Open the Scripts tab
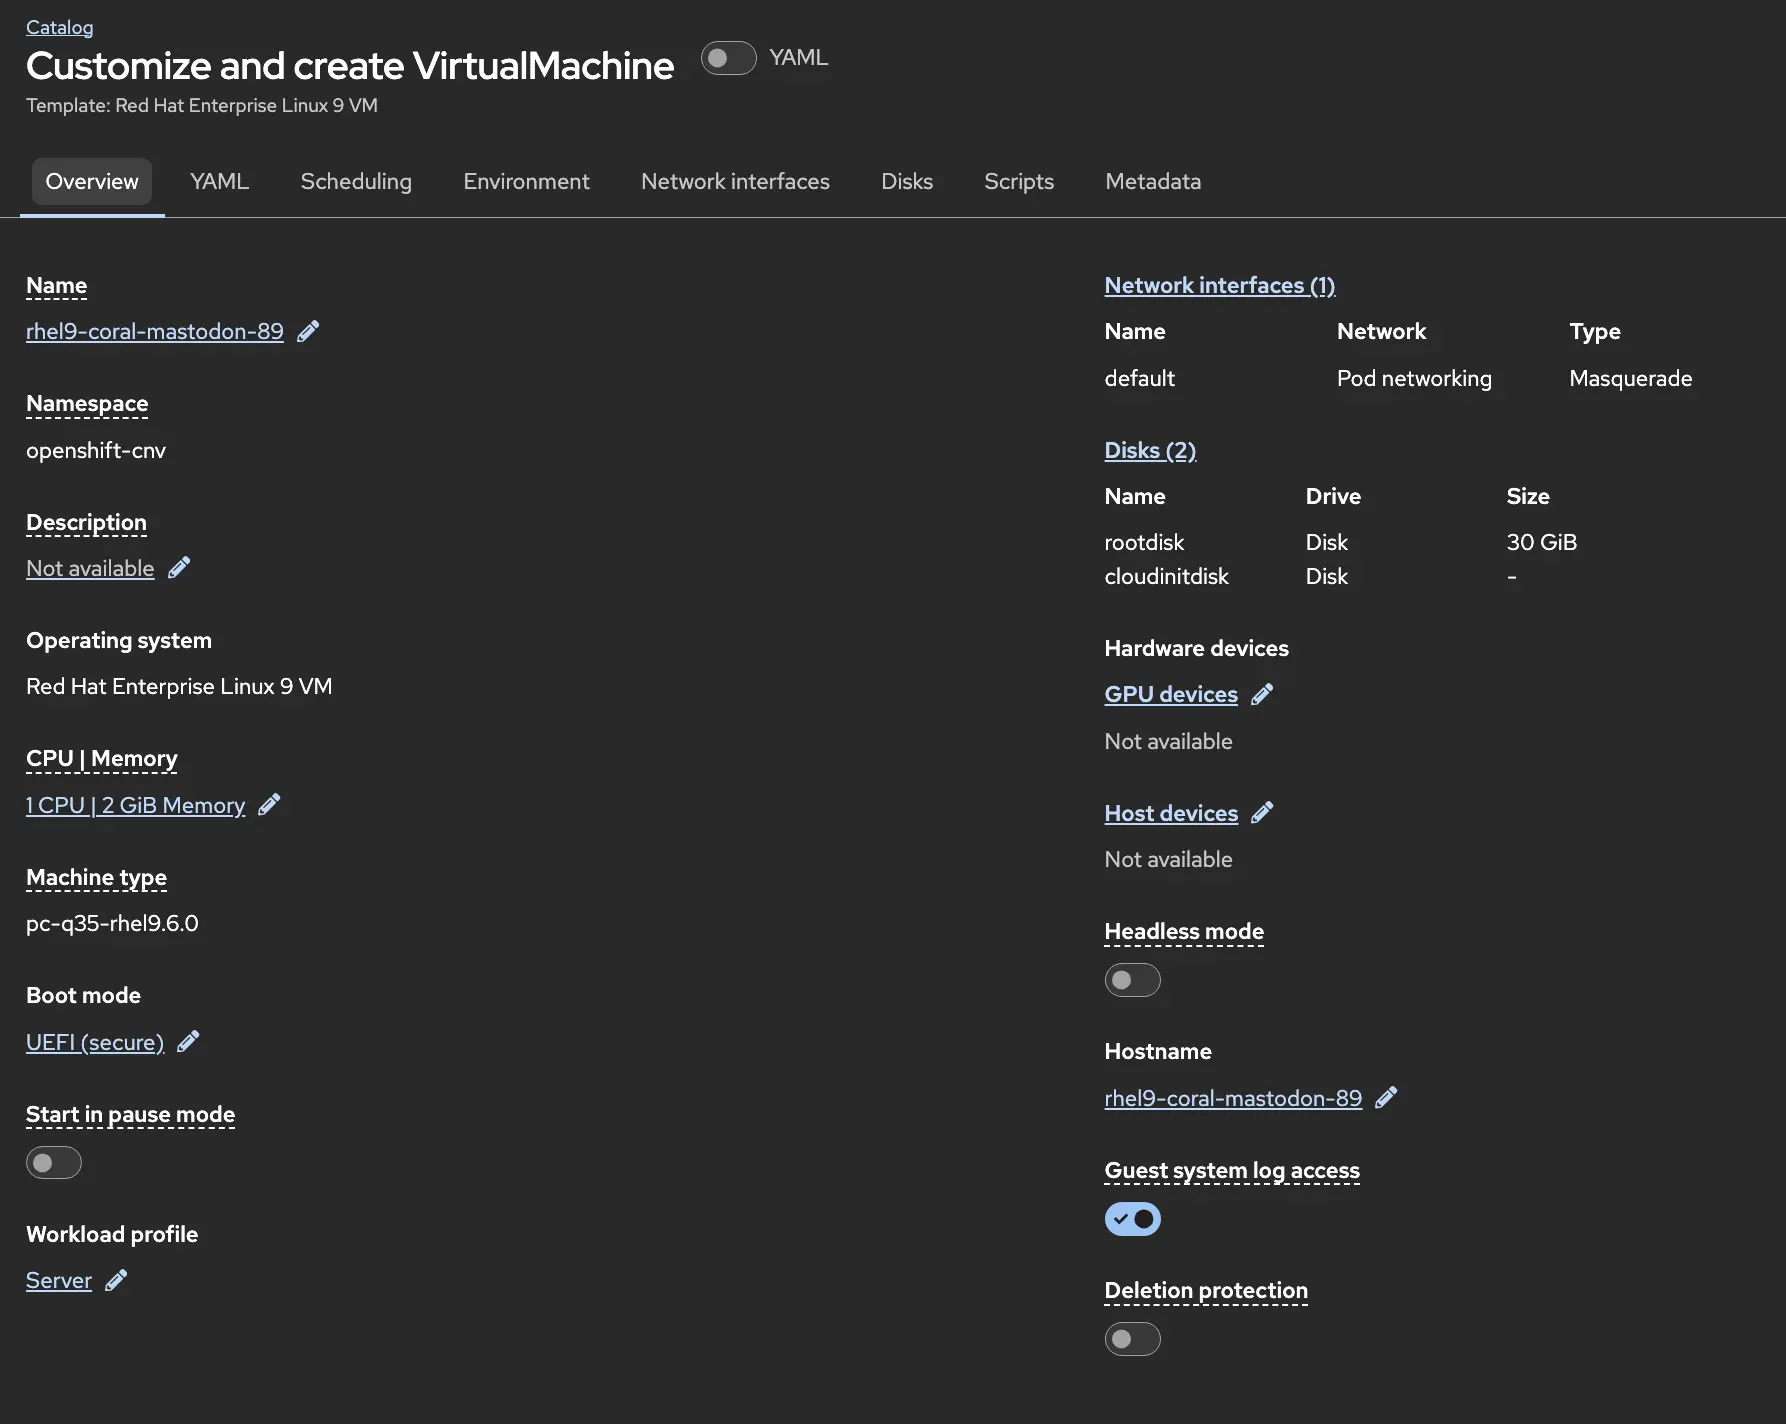The image size is (1786, 1424). point(1019,181)
